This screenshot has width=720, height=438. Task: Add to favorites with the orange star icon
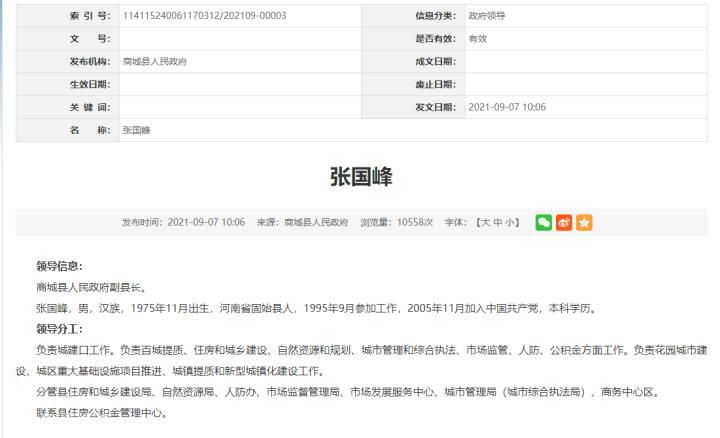[x=584, y=223]
